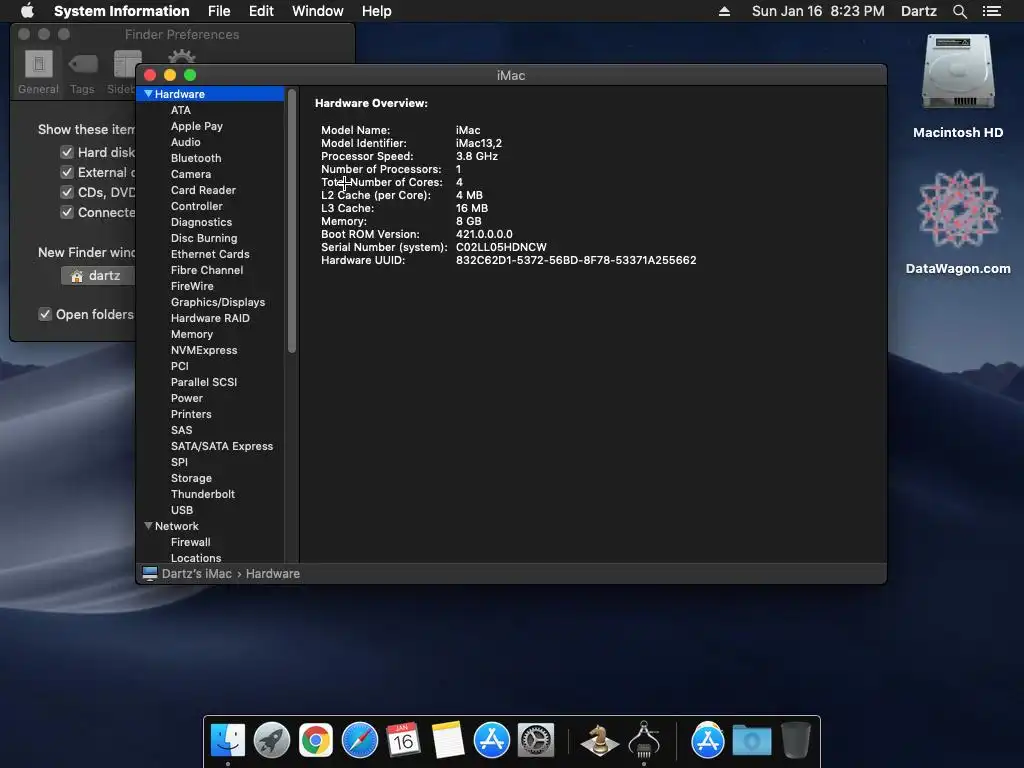Screen dimensions: 1024x768
Task: Open the Edit menu
Action: click(261, 11)
